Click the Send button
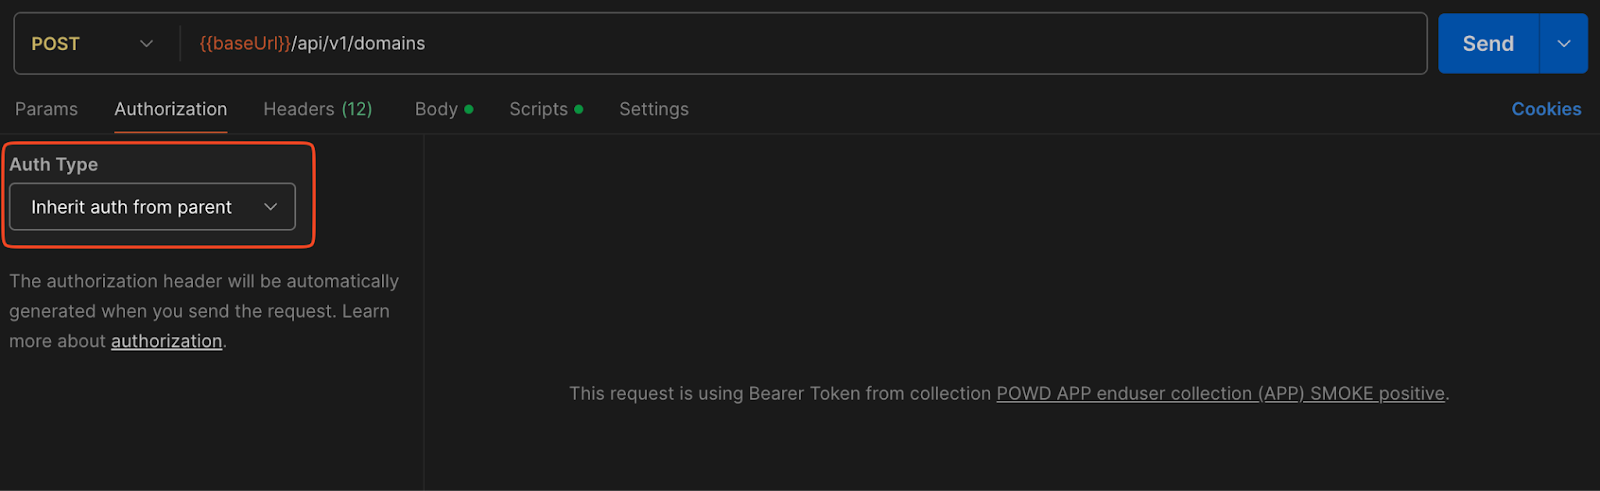1600x491 pixels. [1488, 44]
